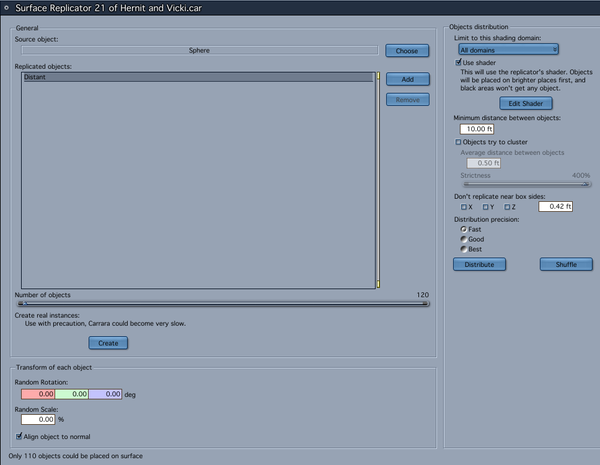Click the Distribute button
The image size is (600, 465).
(479, 264)
